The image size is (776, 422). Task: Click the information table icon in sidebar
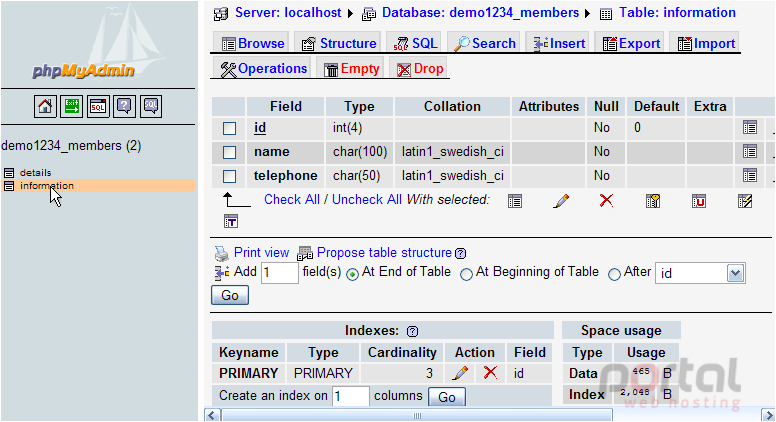[8, 186]
